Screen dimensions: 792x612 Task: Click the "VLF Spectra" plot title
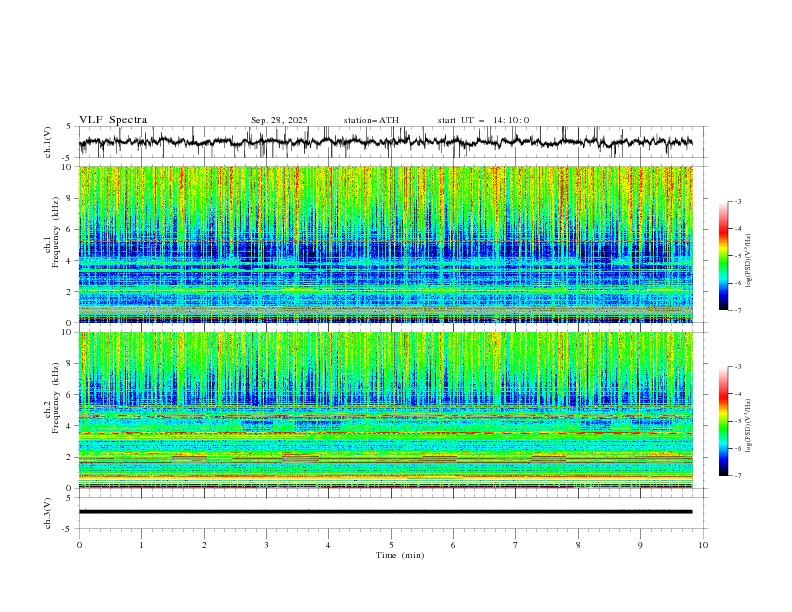coord(113,120)
